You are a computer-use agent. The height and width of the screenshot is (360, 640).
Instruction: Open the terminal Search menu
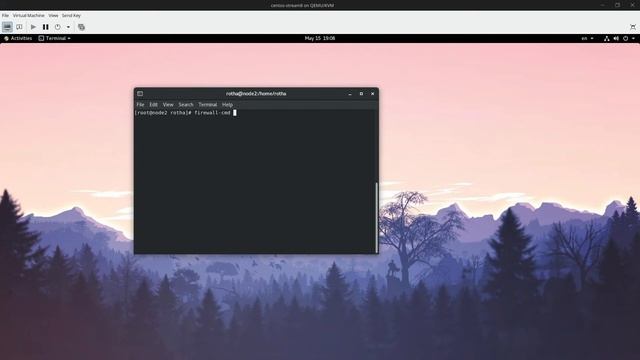186,104
